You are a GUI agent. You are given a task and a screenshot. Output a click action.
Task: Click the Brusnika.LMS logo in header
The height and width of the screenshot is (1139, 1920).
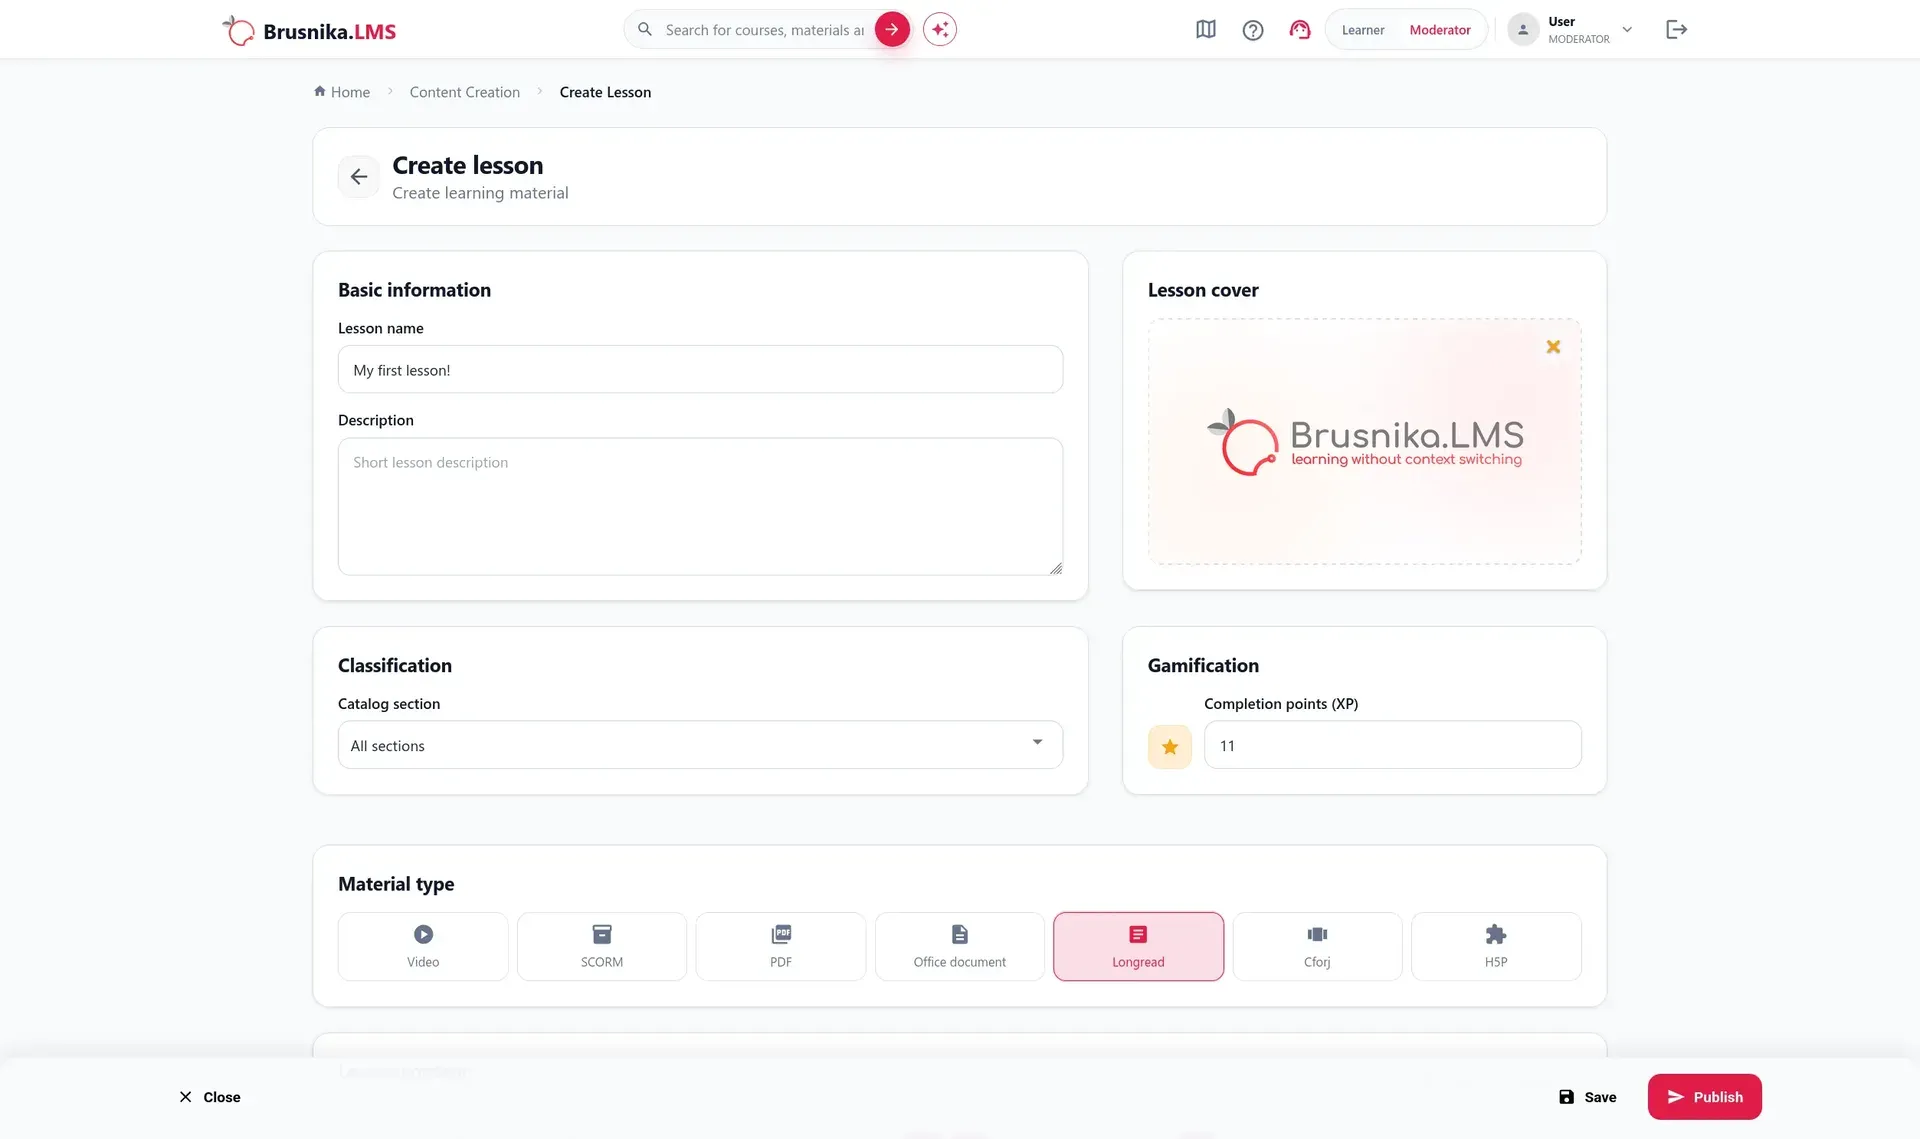tap(309, 30)
